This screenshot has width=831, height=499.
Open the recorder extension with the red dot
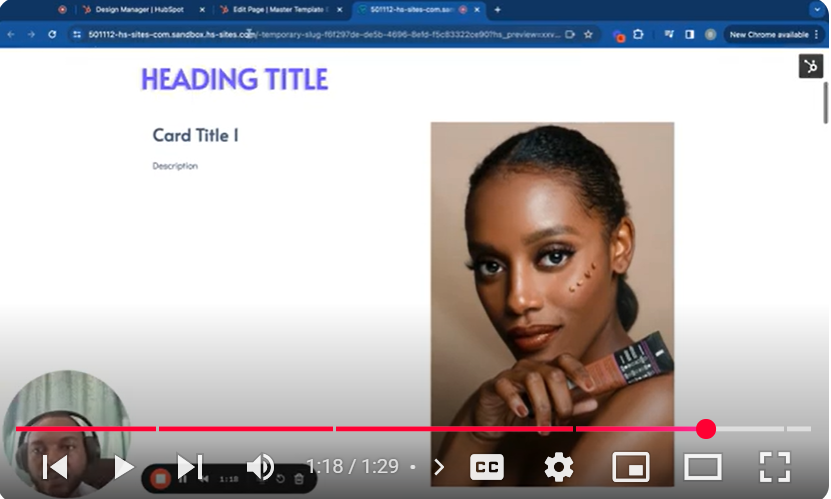click(x=618, y=35)
